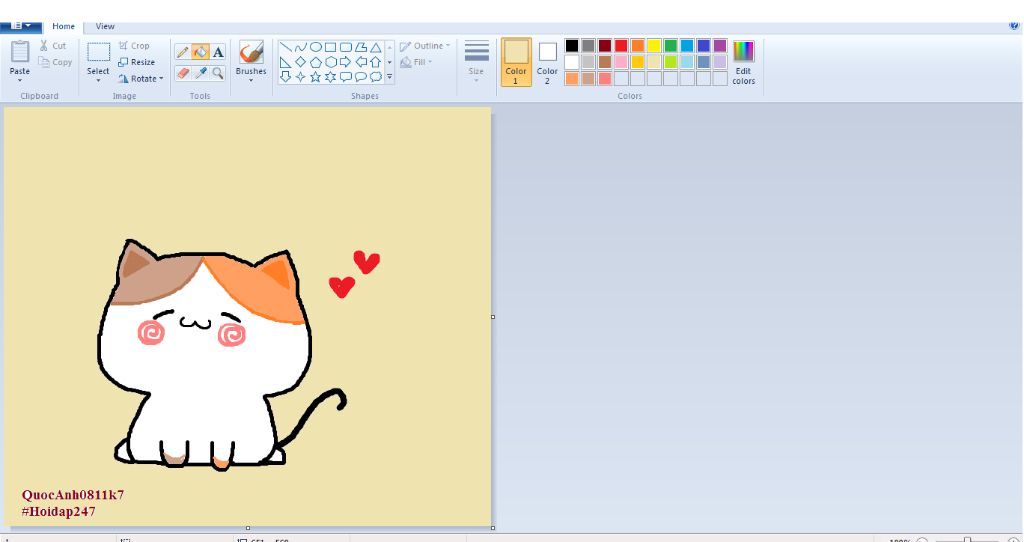Image resolution: width=1024 pixels, height=542 pixels.
Task: Choose the Five-point star shape
Action: 315,77
